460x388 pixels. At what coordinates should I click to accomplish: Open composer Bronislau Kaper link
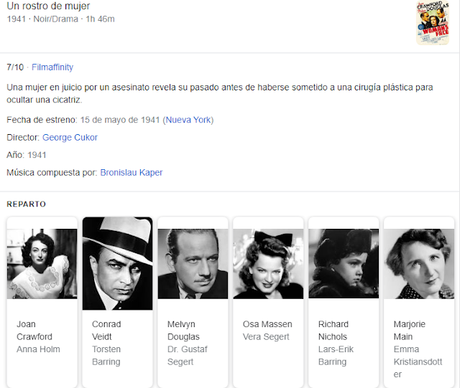click(x=131, y=172)
